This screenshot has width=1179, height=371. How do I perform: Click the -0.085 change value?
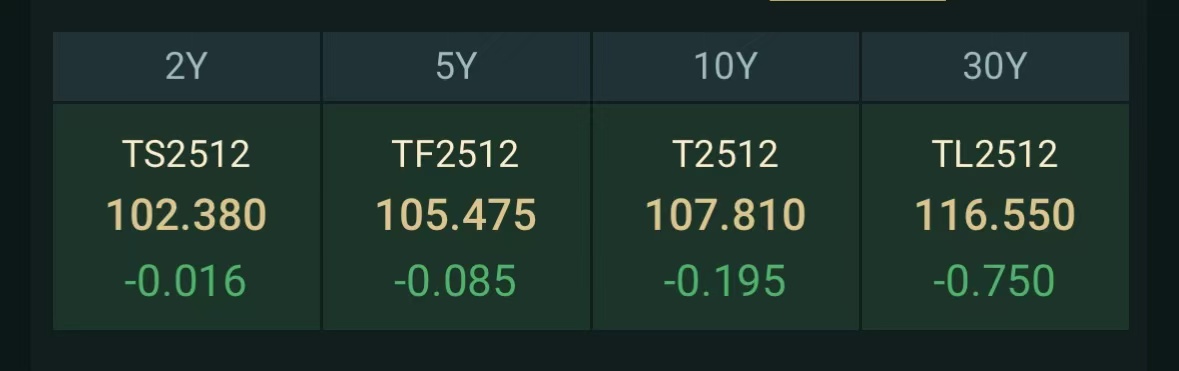tap(455, 281)
